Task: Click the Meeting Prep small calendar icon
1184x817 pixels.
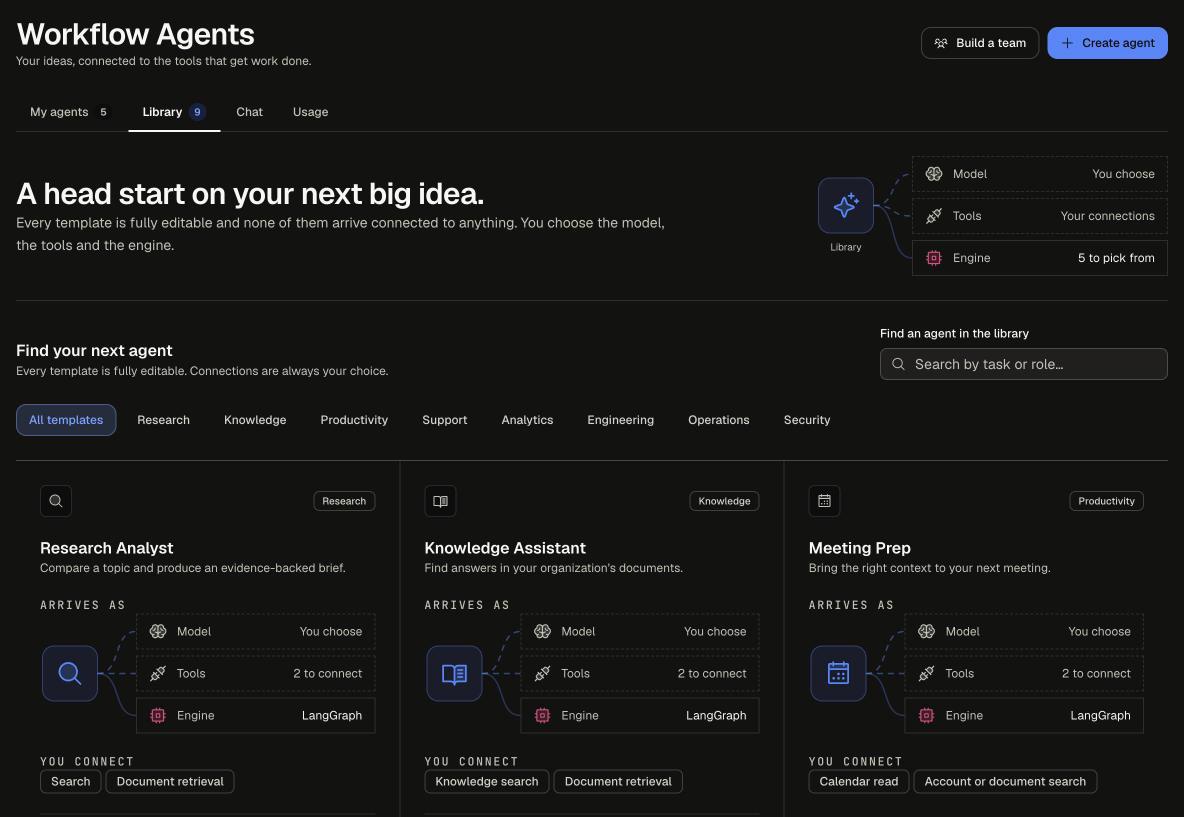Action: 825,501
